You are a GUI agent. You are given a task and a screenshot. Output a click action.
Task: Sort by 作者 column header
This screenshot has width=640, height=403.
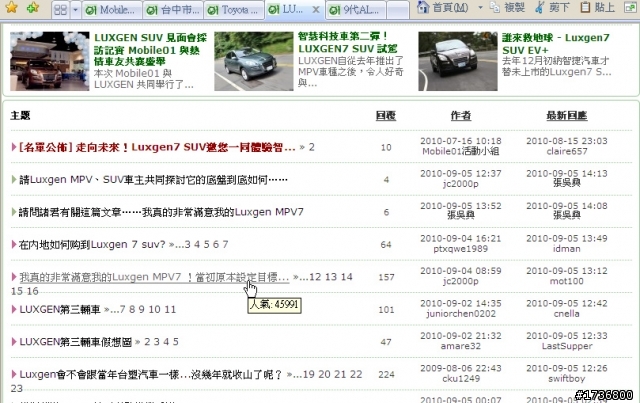coord(461,116)
